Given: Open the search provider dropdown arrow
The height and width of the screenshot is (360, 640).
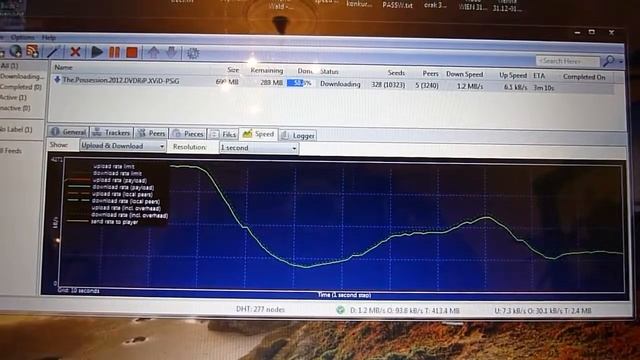Looking at the screenshot, I should 621,62.
